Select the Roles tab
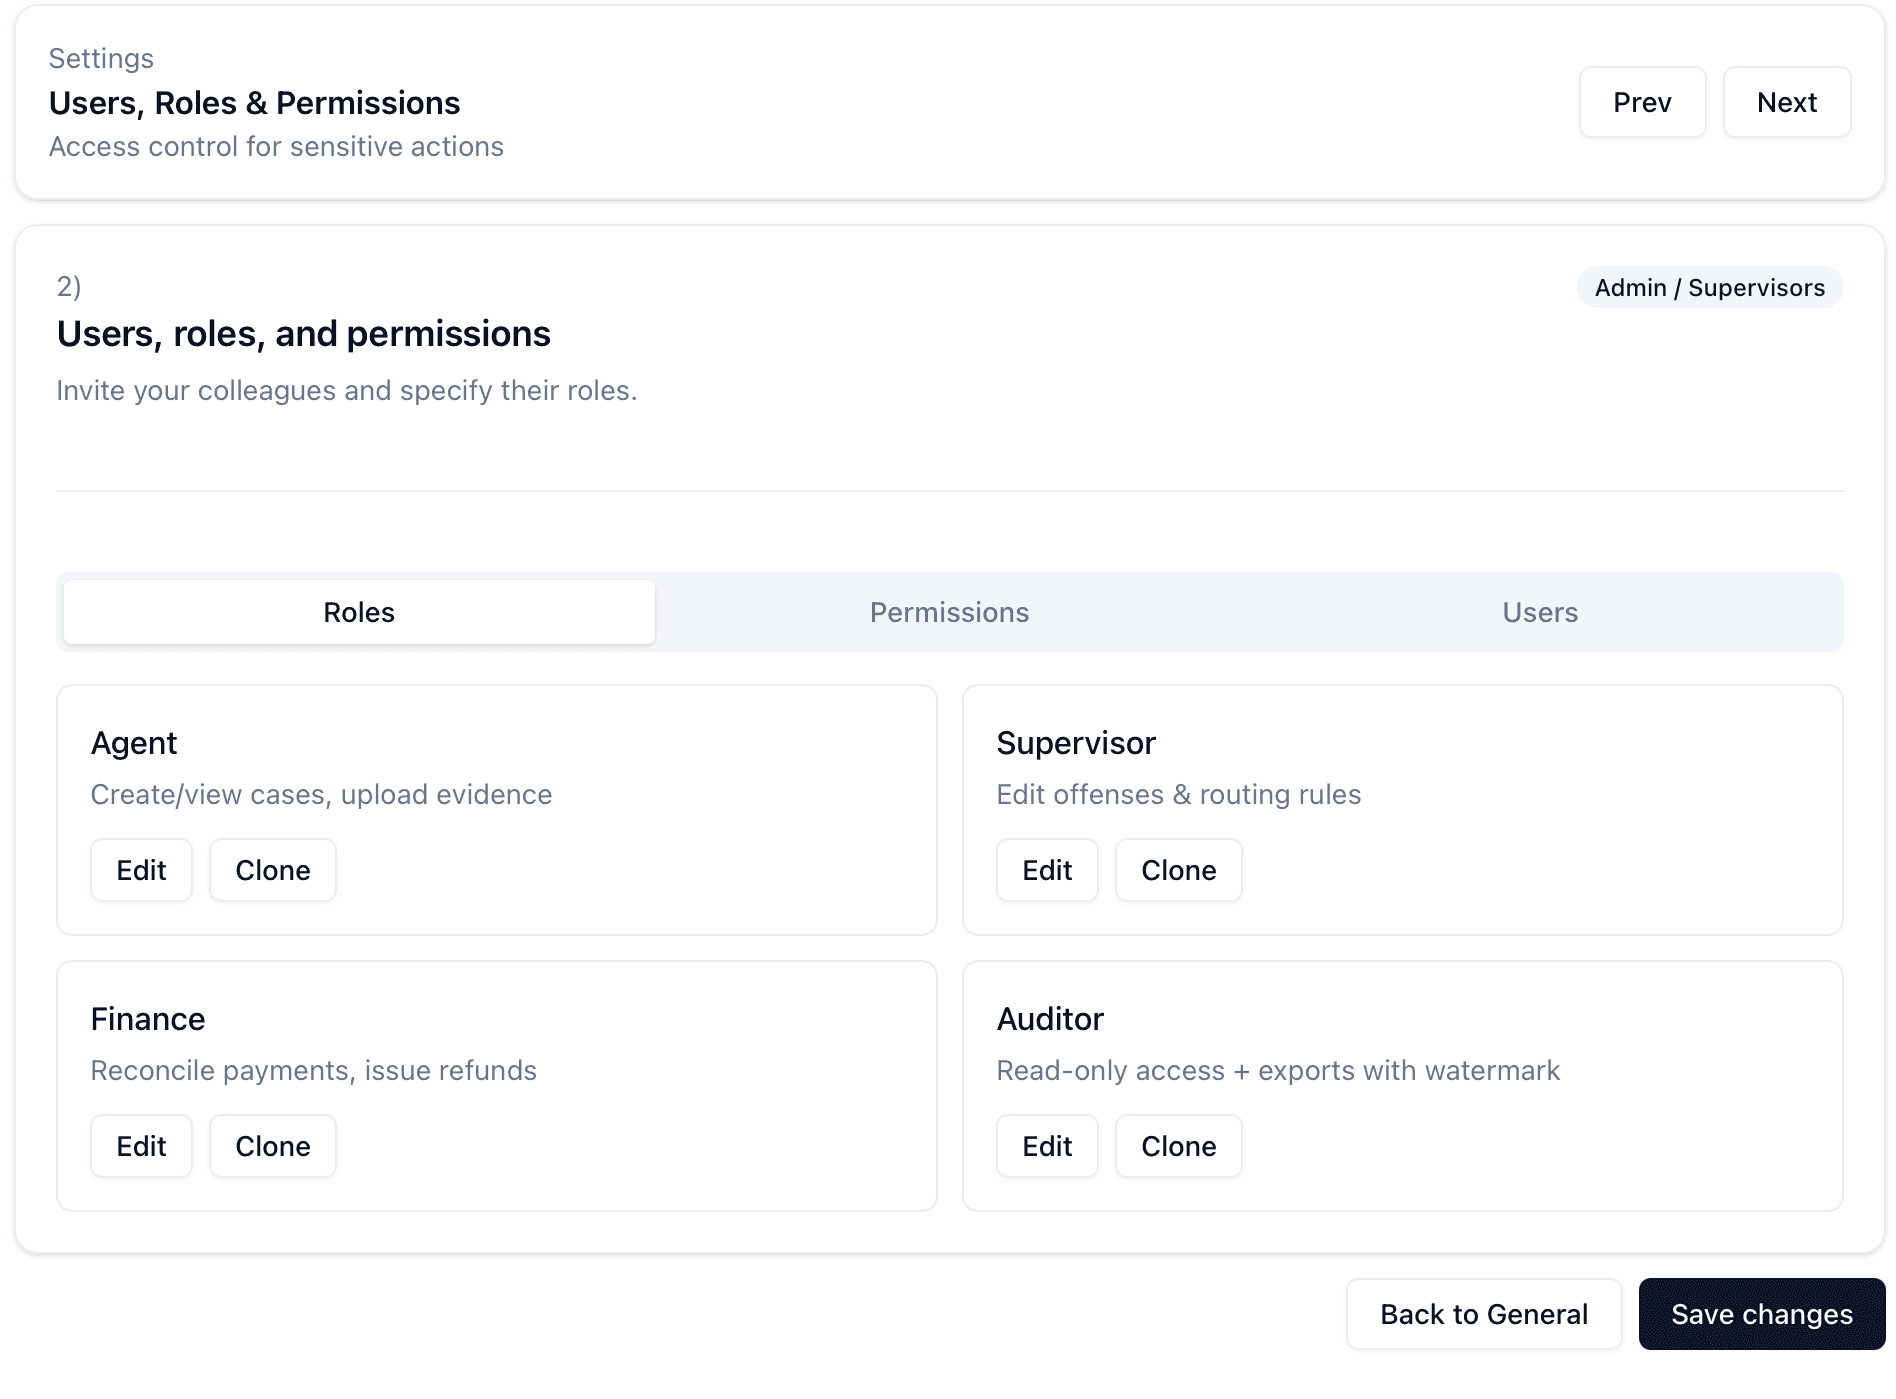Screen dimensions: 1896x1399 coord(358,612)
